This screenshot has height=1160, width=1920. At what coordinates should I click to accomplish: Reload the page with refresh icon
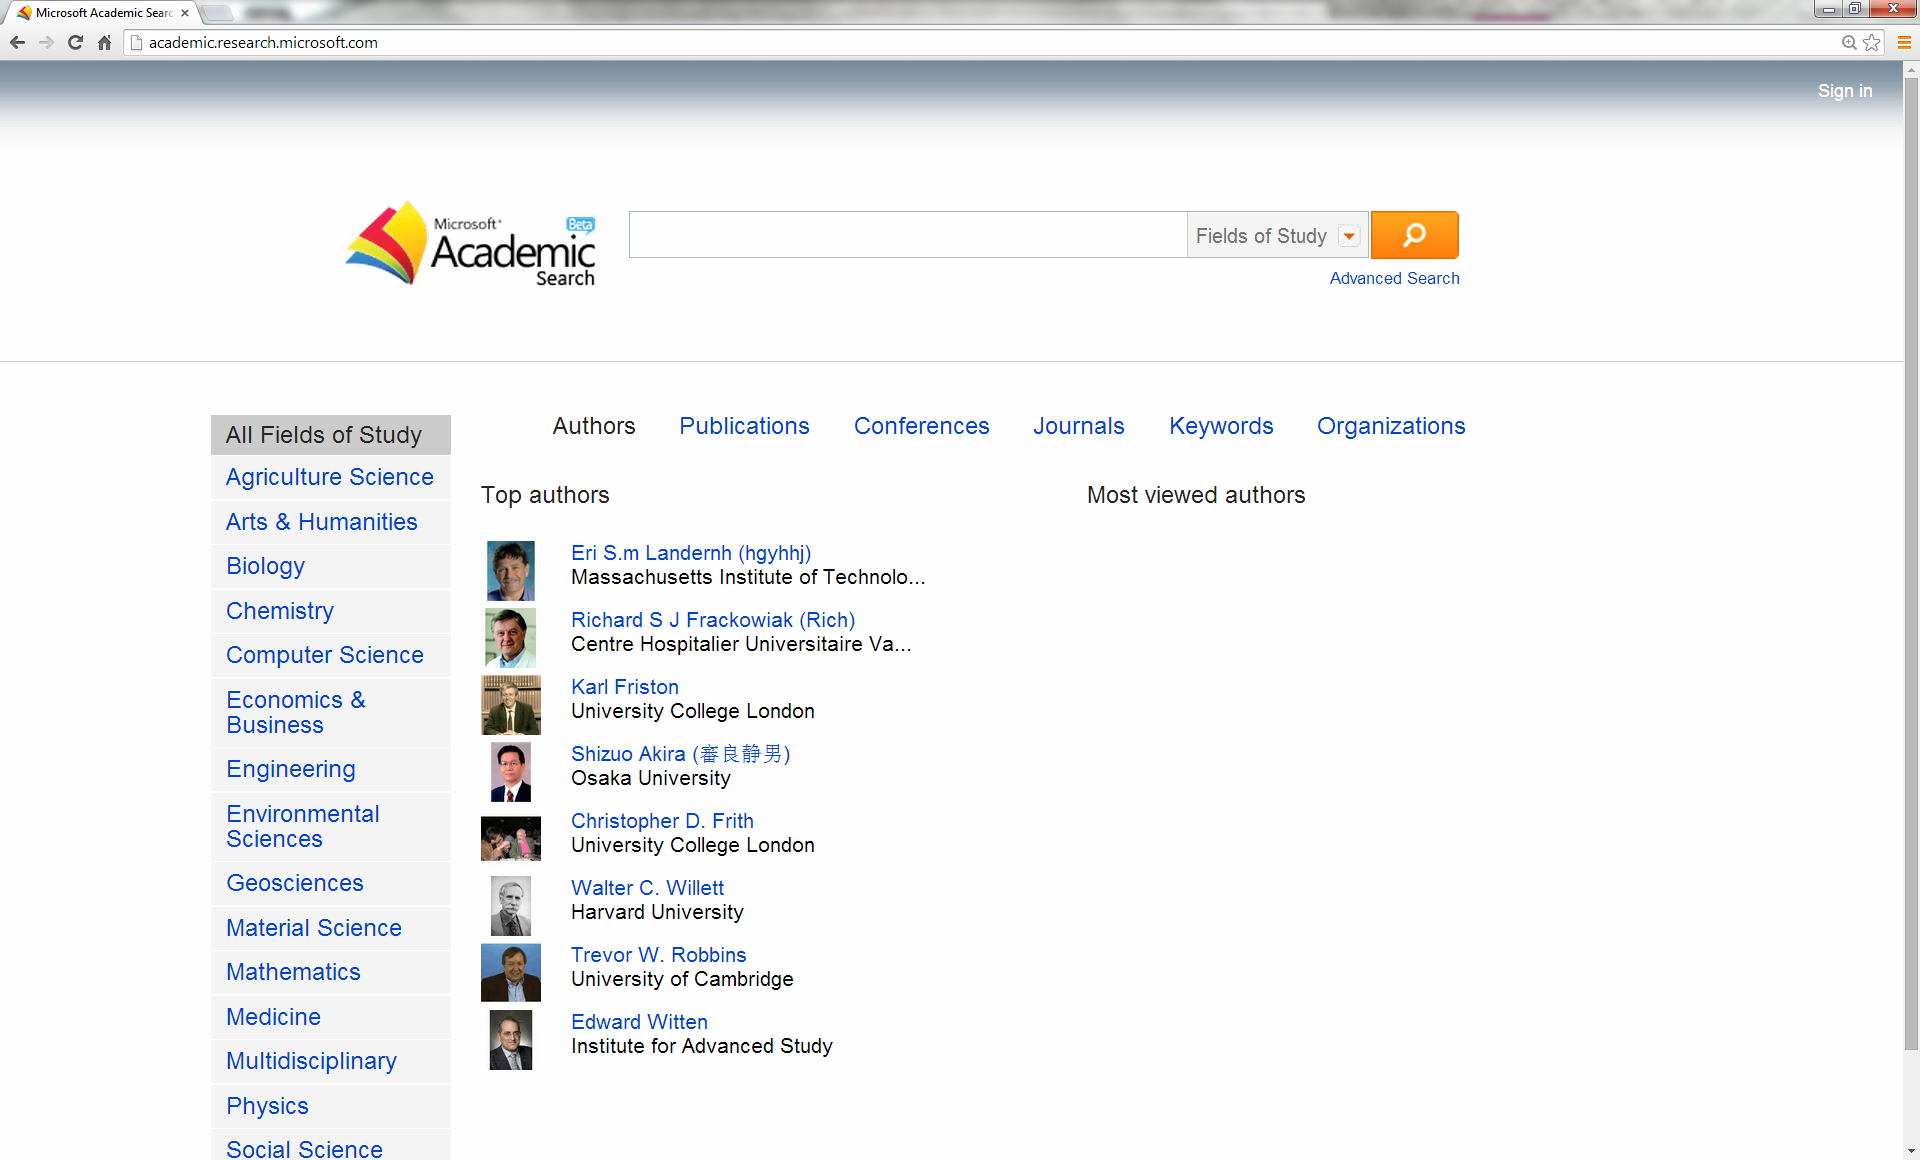75,42
